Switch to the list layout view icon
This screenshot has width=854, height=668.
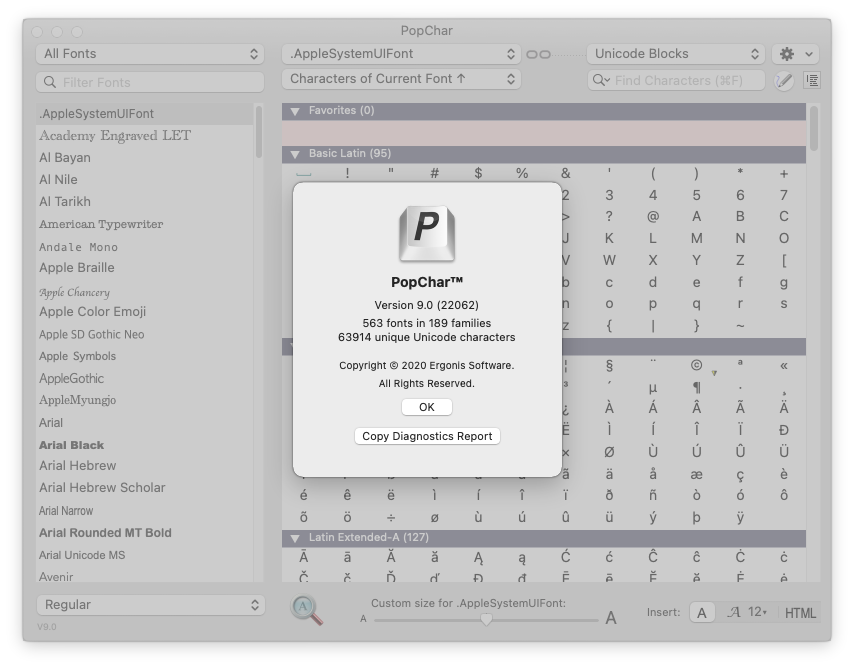click(812, 81)
